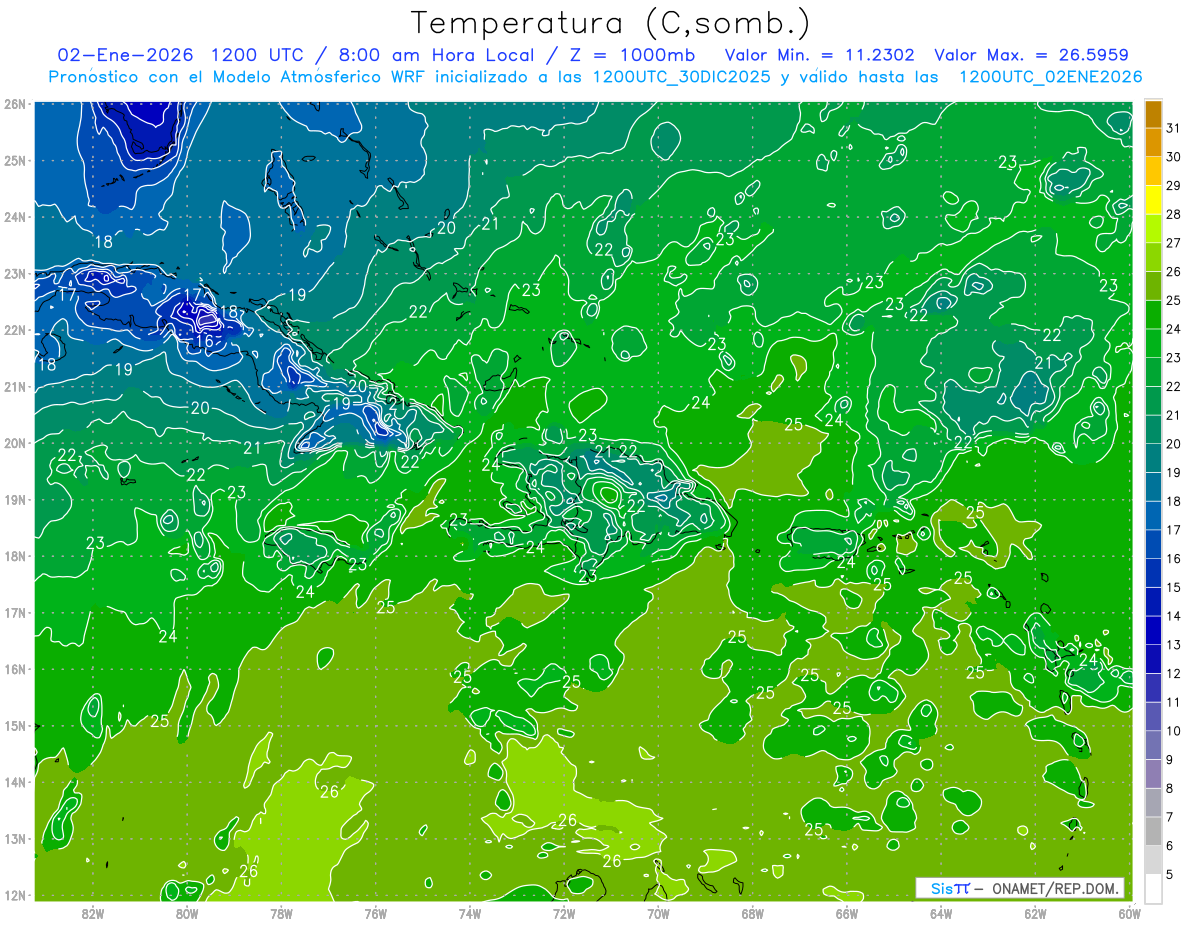Click the "1200UTC_30DIC2025" initialization time text

[682, 76]
